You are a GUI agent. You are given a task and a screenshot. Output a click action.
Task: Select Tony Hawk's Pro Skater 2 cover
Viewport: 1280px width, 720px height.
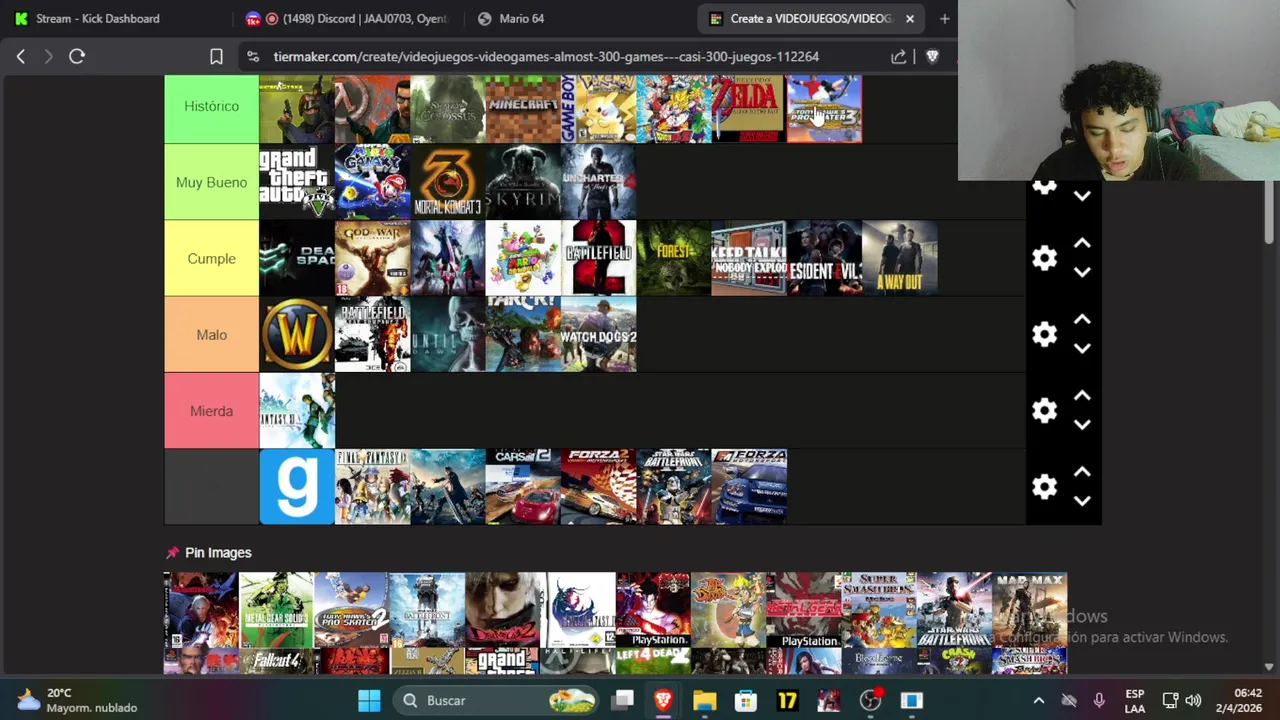click(351, 609)
